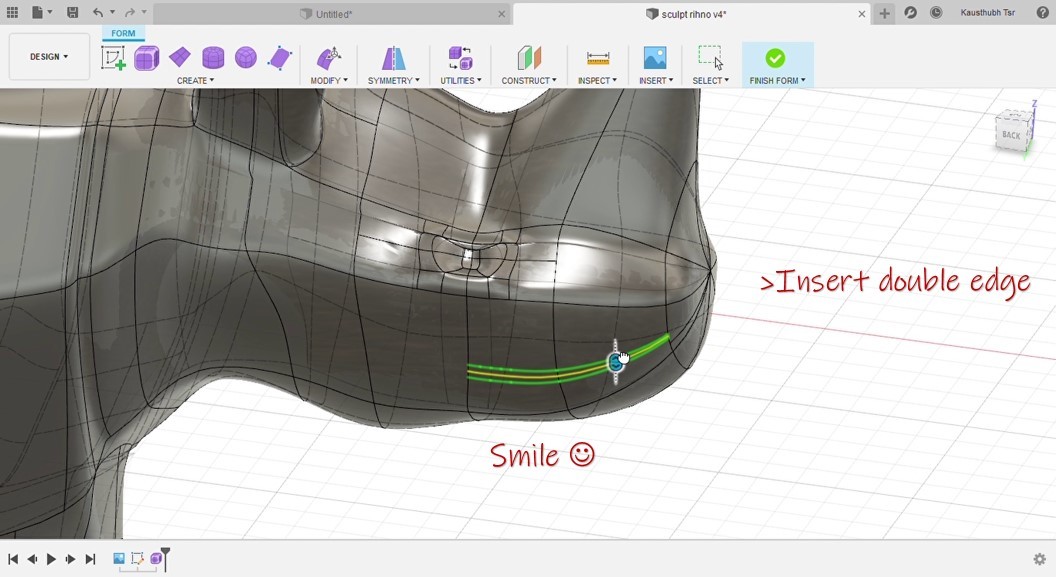
Task: Expand the INSERT menu
Action: point(656,81)
